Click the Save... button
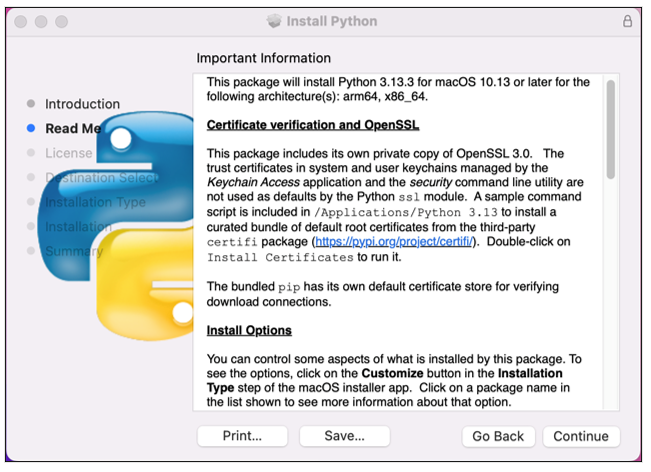Image resolution: width=651 pixels, height=472 pixels. [344, 436]
